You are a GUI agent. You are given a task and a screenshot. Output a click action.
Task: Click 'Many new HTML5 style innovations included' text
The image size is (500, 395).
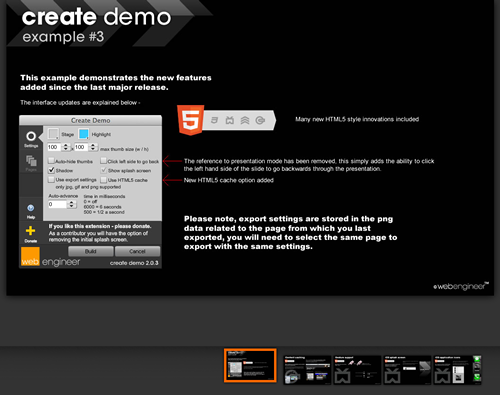tap(357, 119)
